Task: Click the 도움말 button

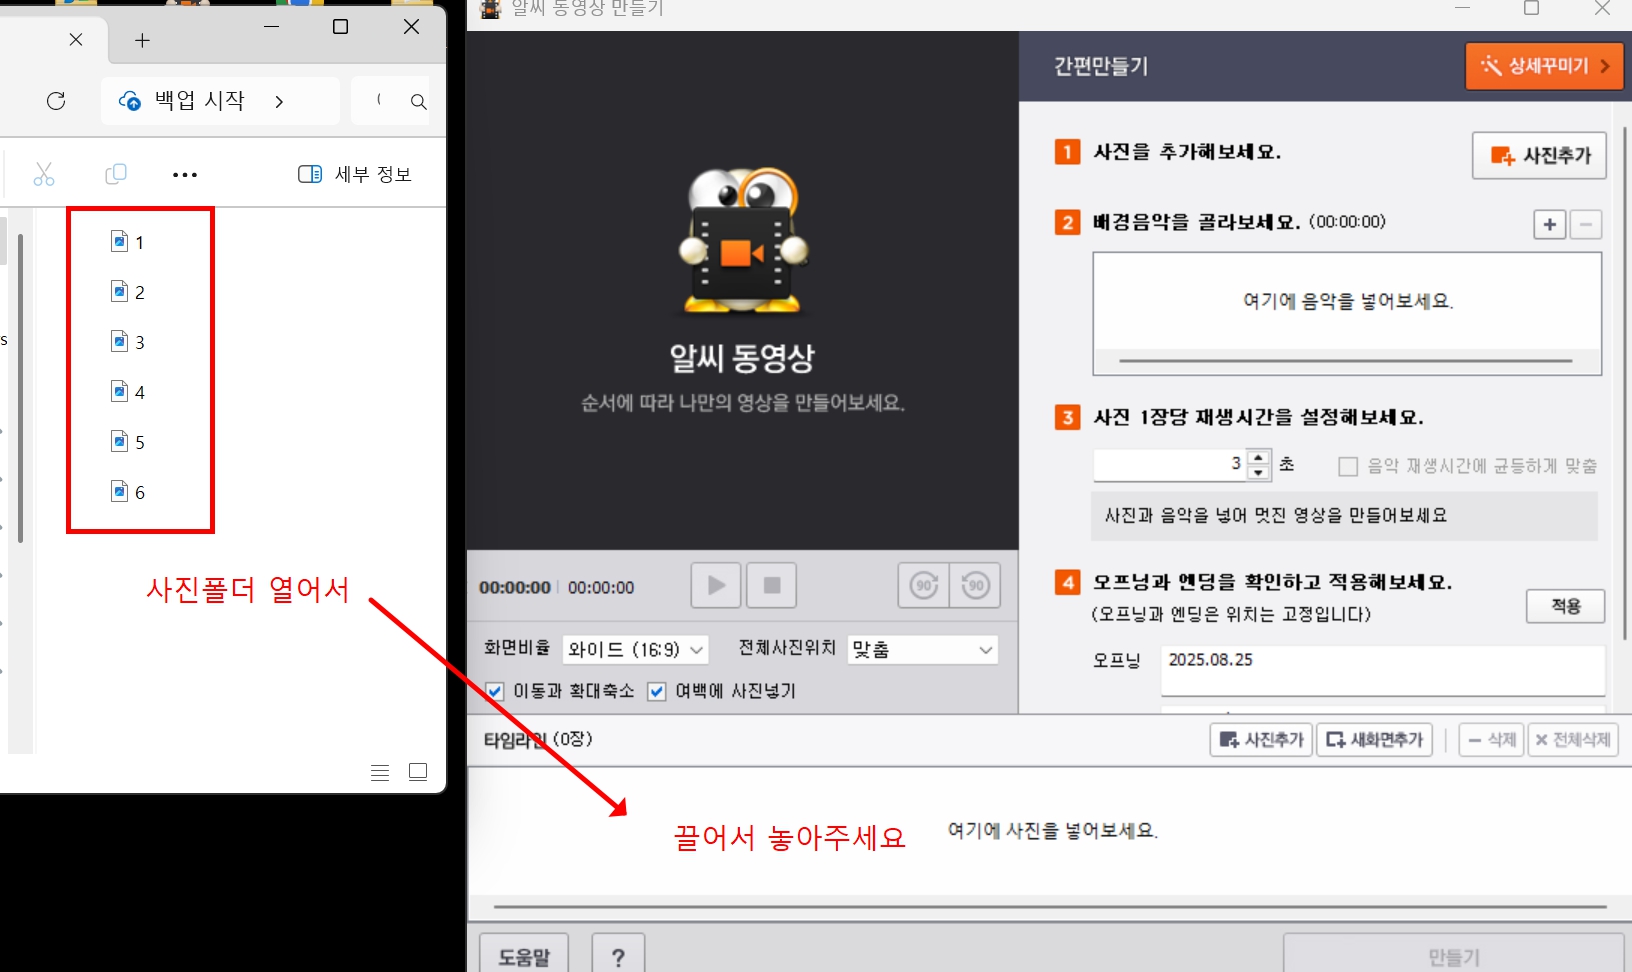Action: click(x=524, y=956)
